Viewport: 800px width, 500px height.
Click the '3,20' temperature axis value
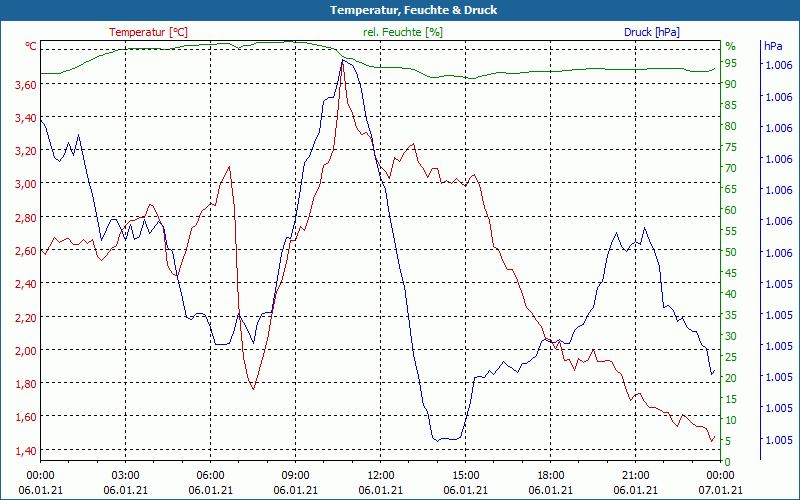coord(26,152)
